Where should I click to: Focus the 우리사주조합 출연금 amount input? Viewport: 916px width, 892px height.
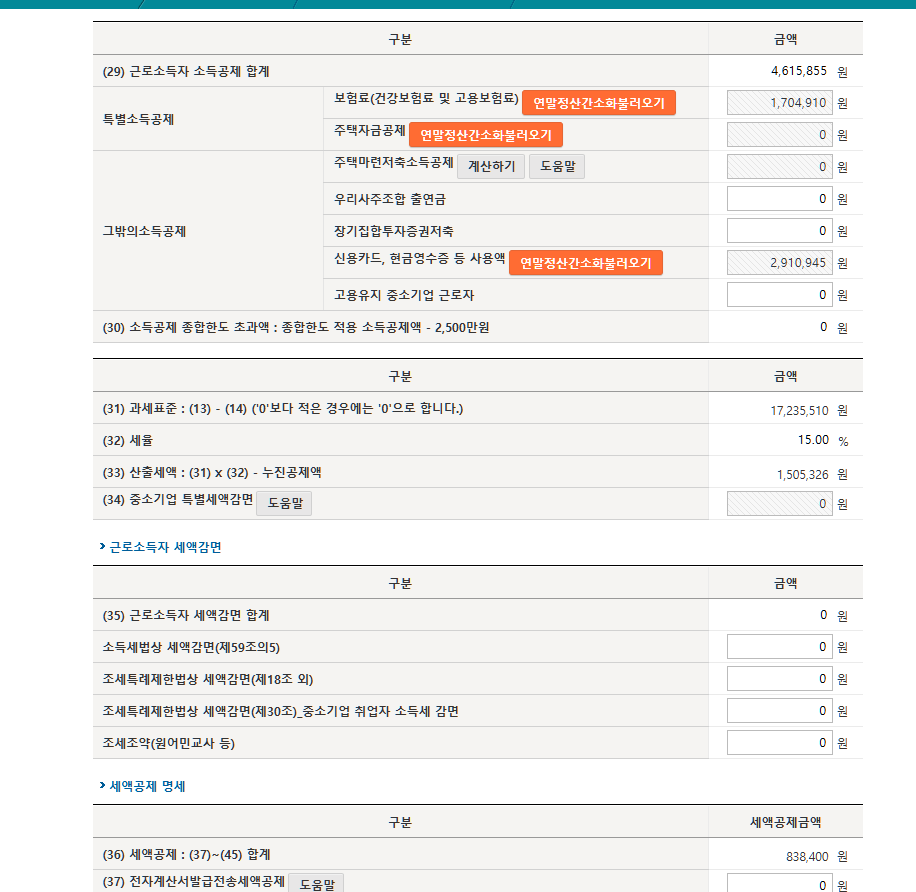click(x=779, y=199)
